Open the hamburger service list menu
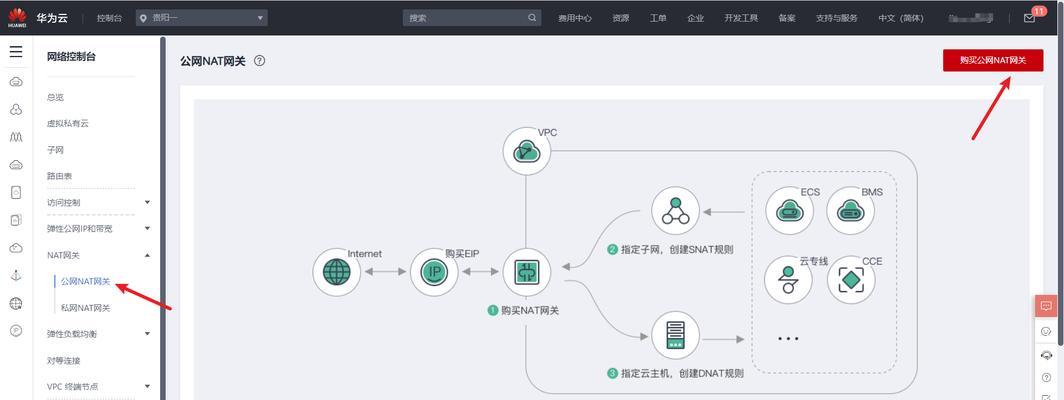 coord(16,52)
